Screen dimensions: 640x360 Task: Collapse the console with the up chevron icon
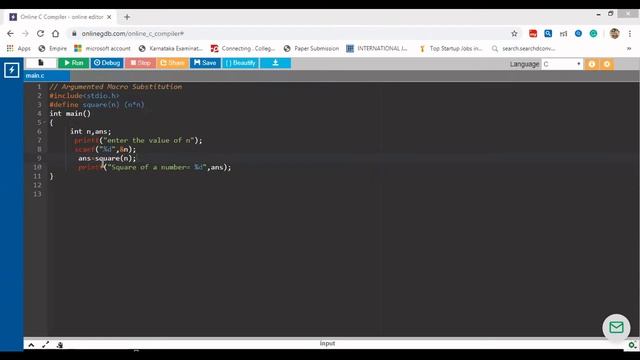[31, 345]
